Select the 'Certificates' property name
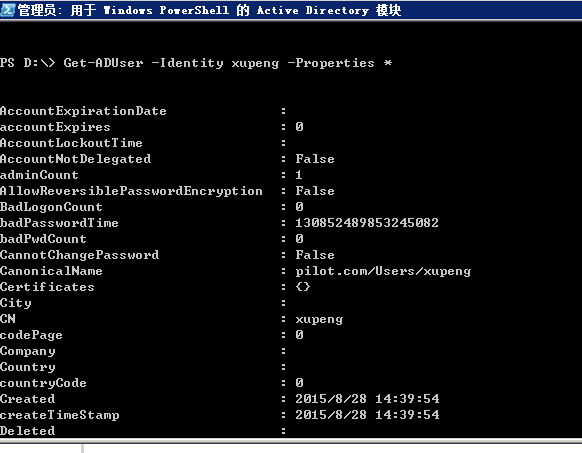Screen dimensions: 582x453 pyautogui.click(x=47, y=287)
